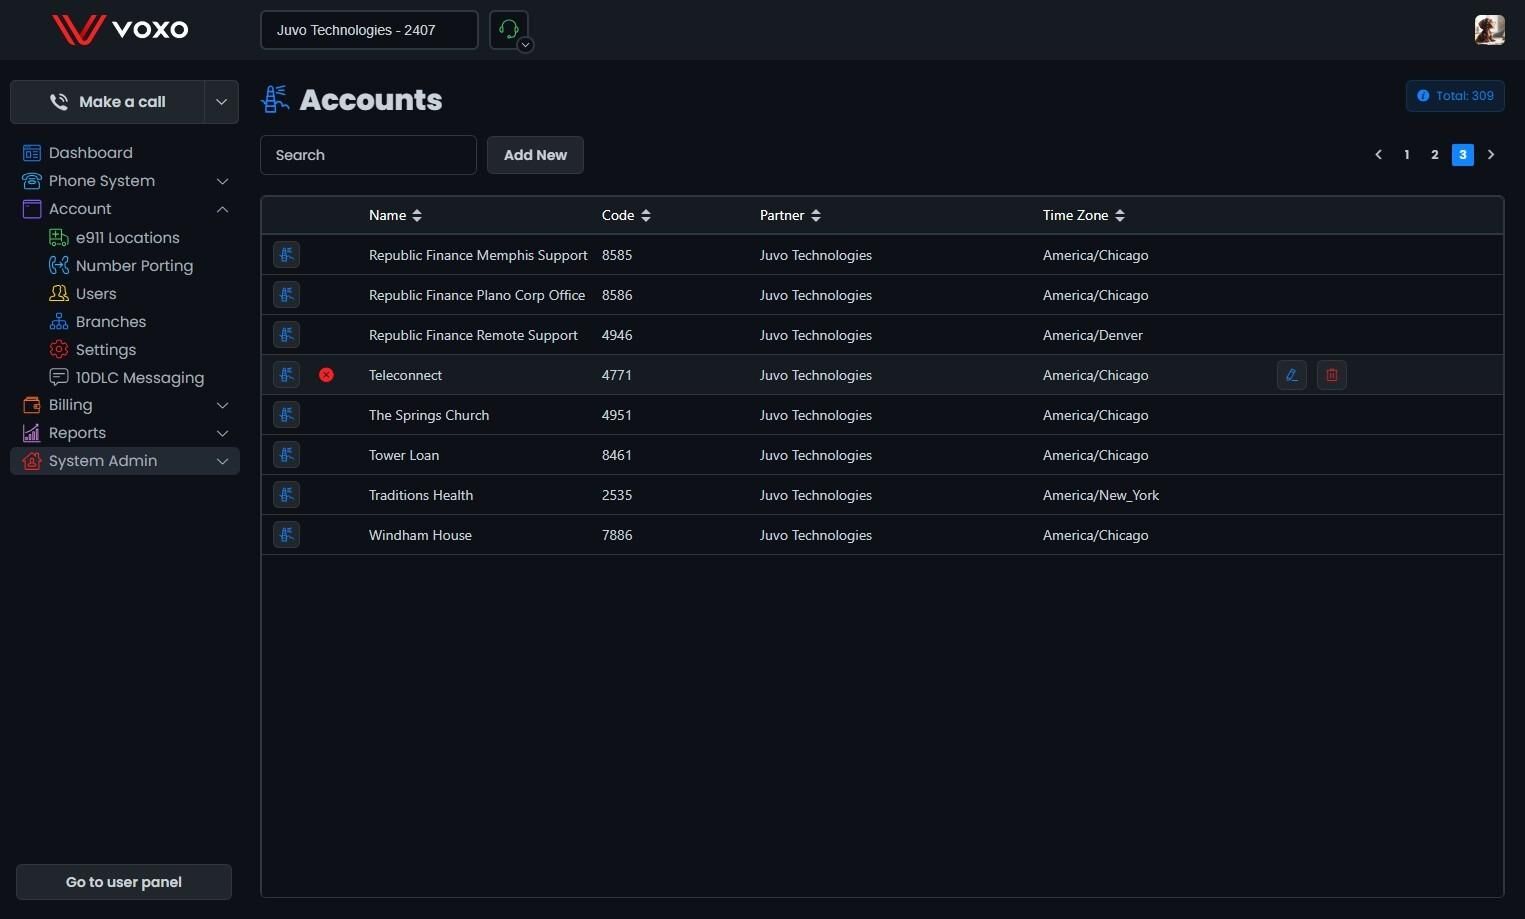Sort accounts by Name column

tap(395, 215)
